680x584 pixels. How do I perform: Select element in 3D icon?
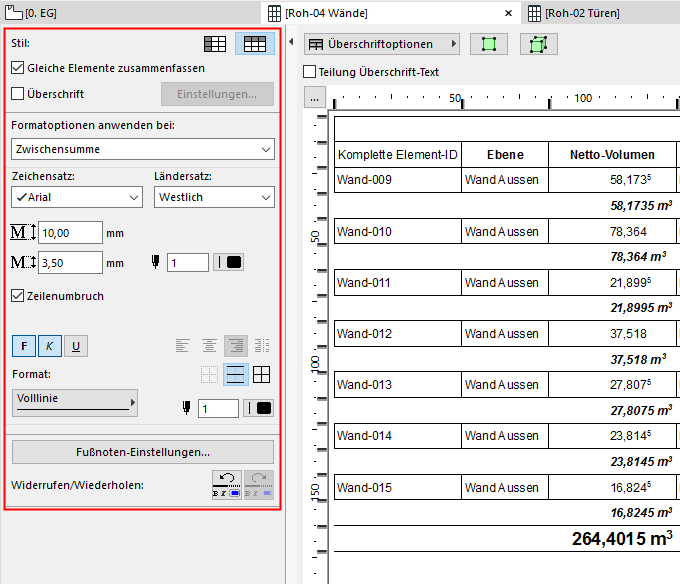(539, 44)
